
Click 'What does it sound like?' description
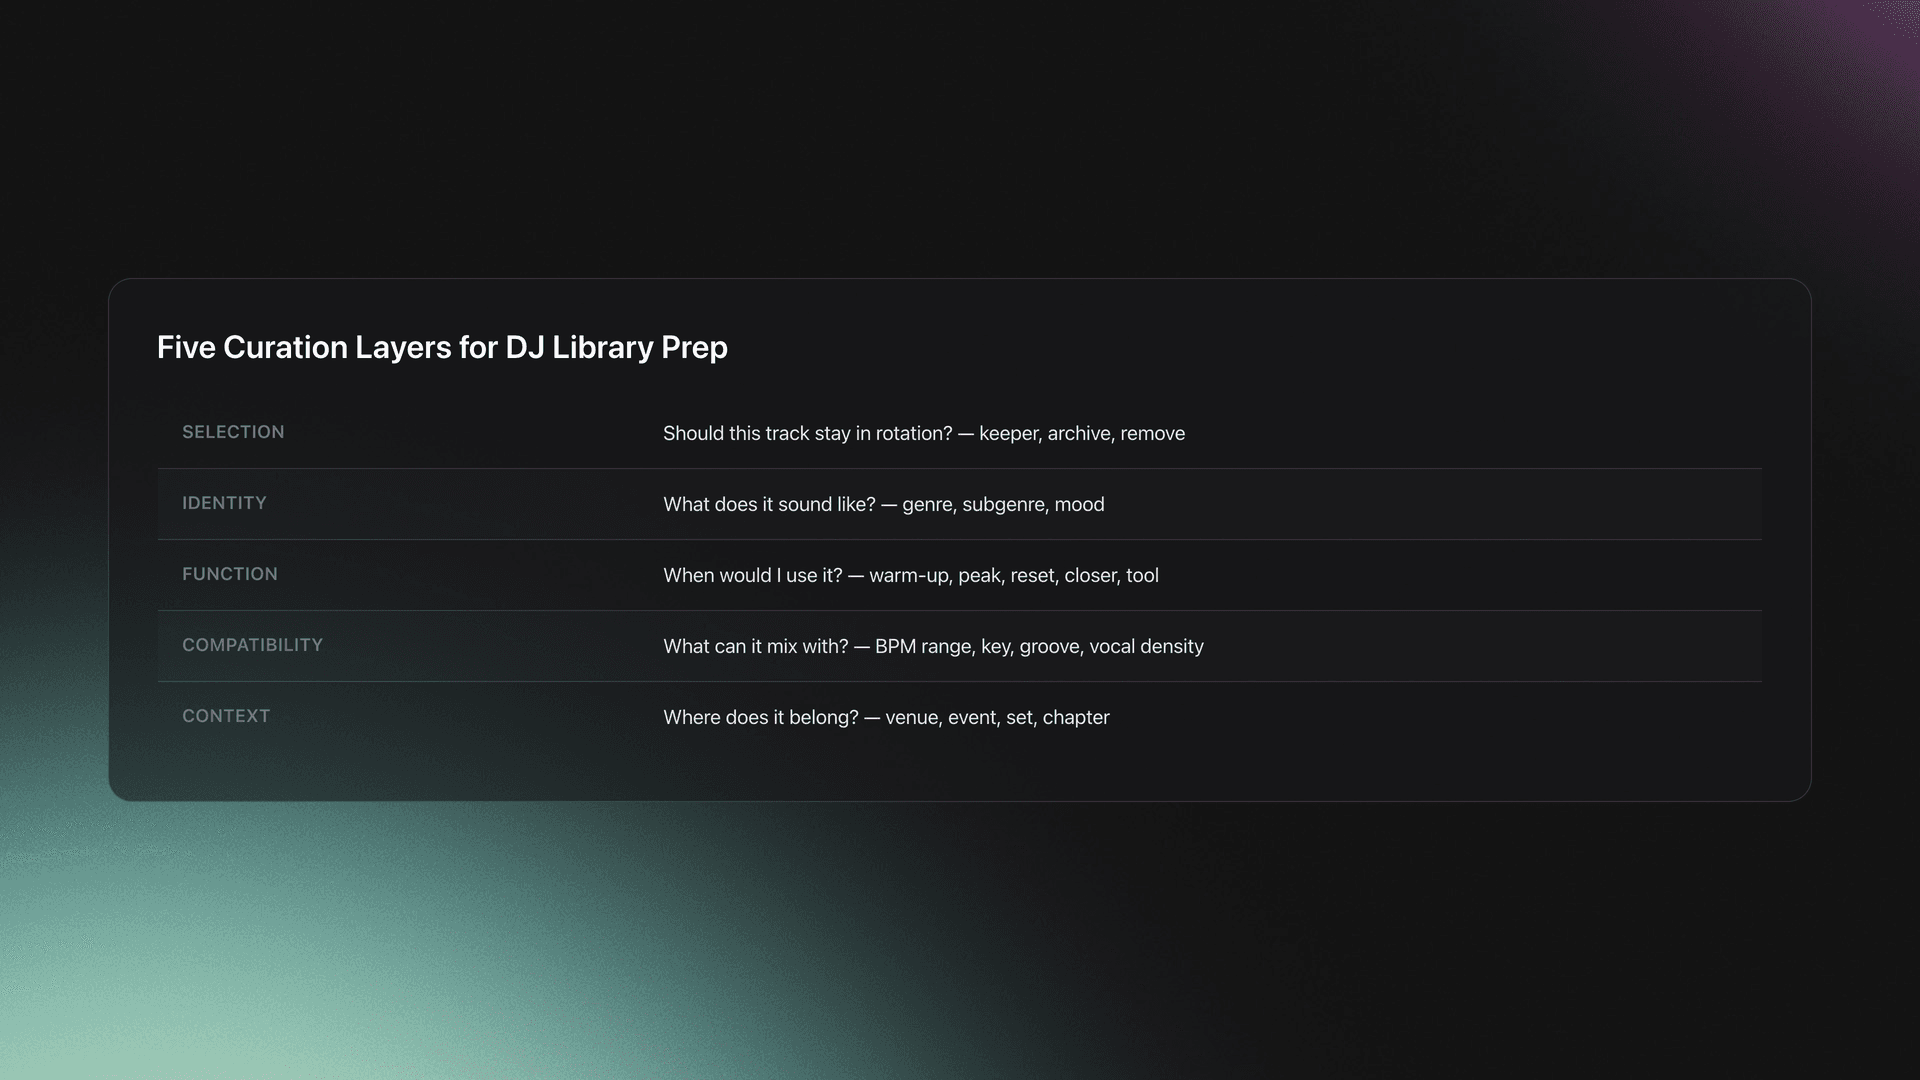click(x=769, y=504)
